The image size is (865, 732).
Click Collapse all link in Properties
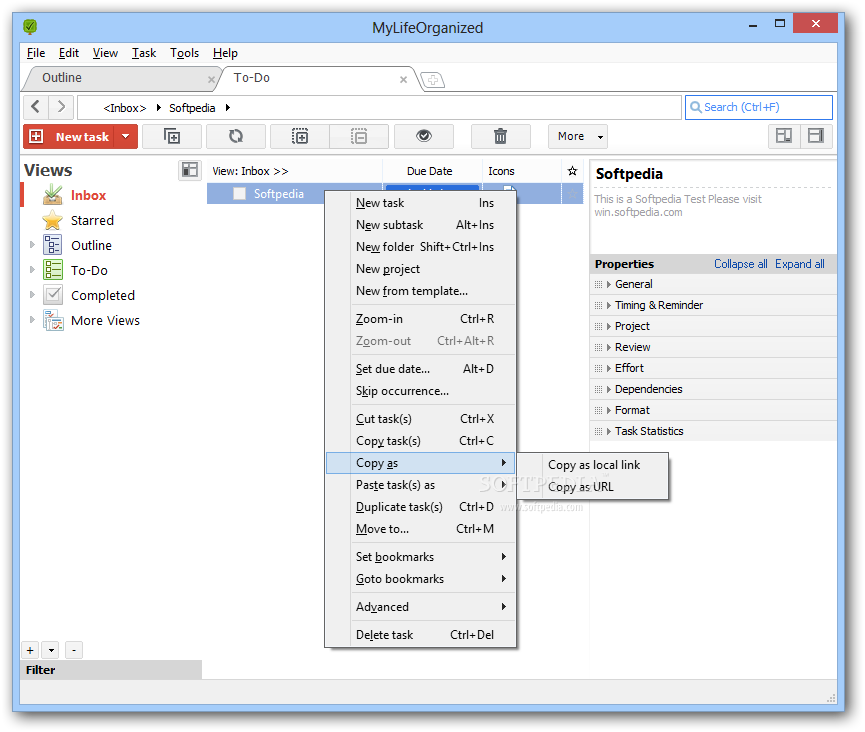coord(740,264)
